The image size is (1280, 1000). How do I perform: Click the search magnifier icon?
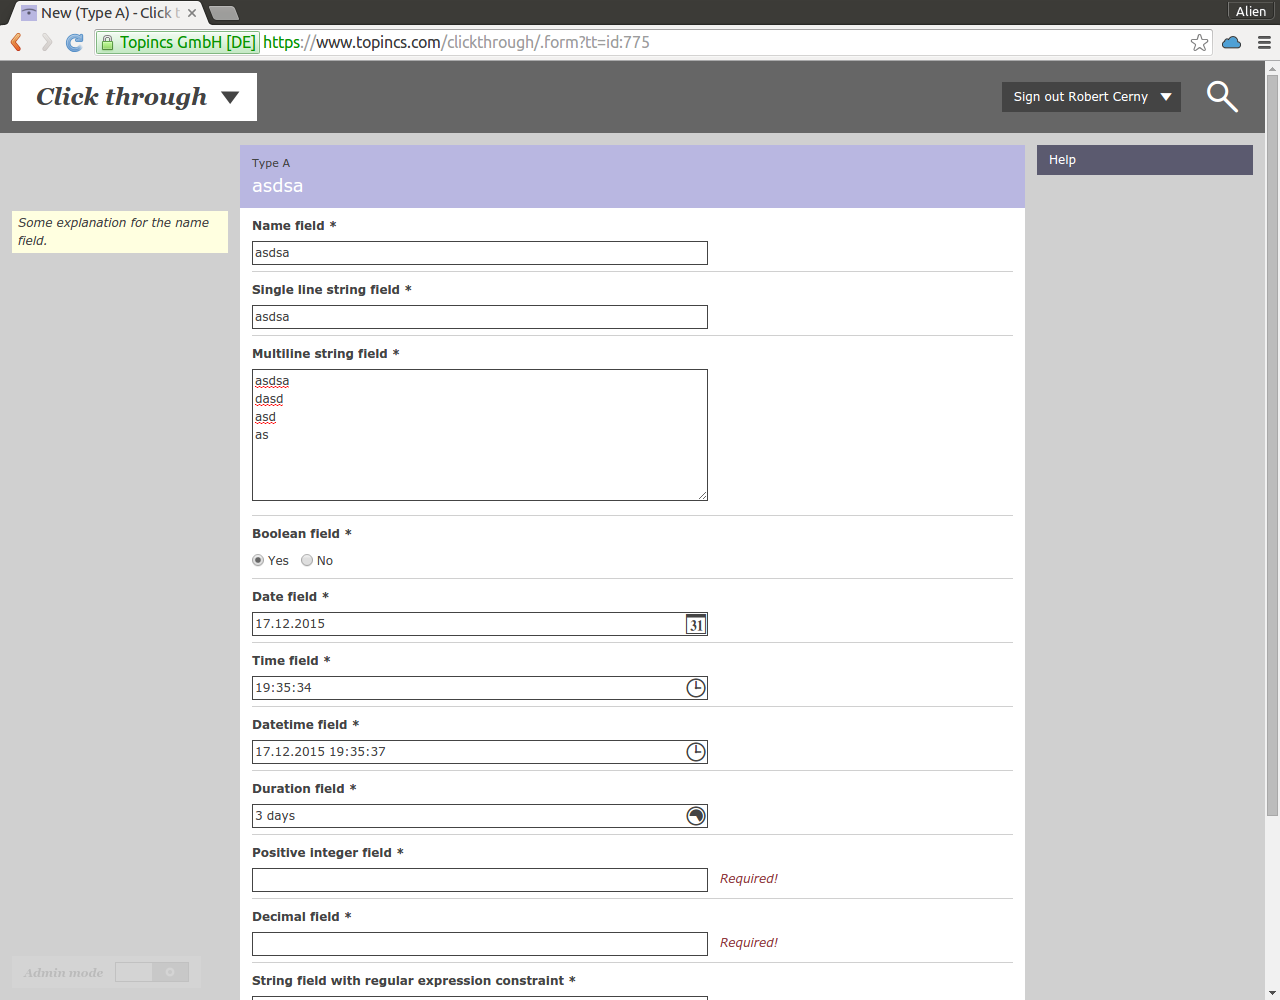pos(1222,97)
